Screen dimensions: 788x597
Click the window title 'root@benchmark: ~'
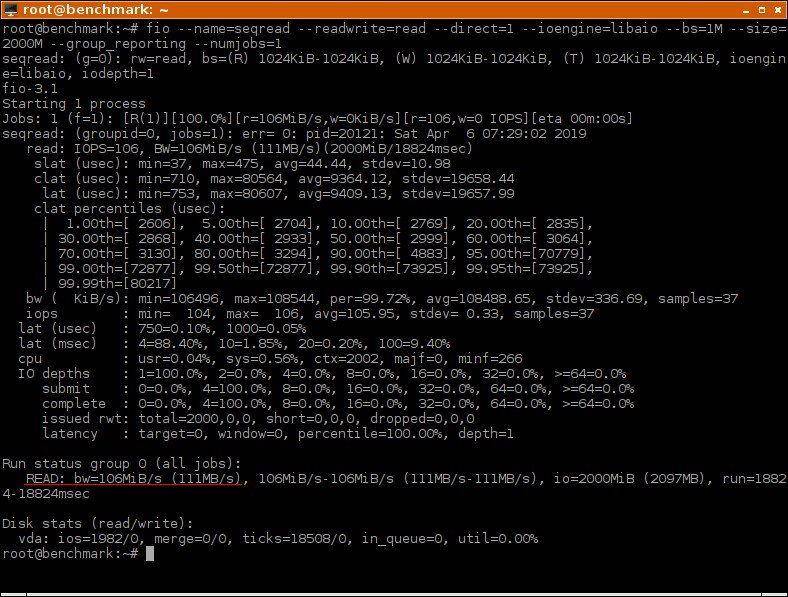coord(95,10)
